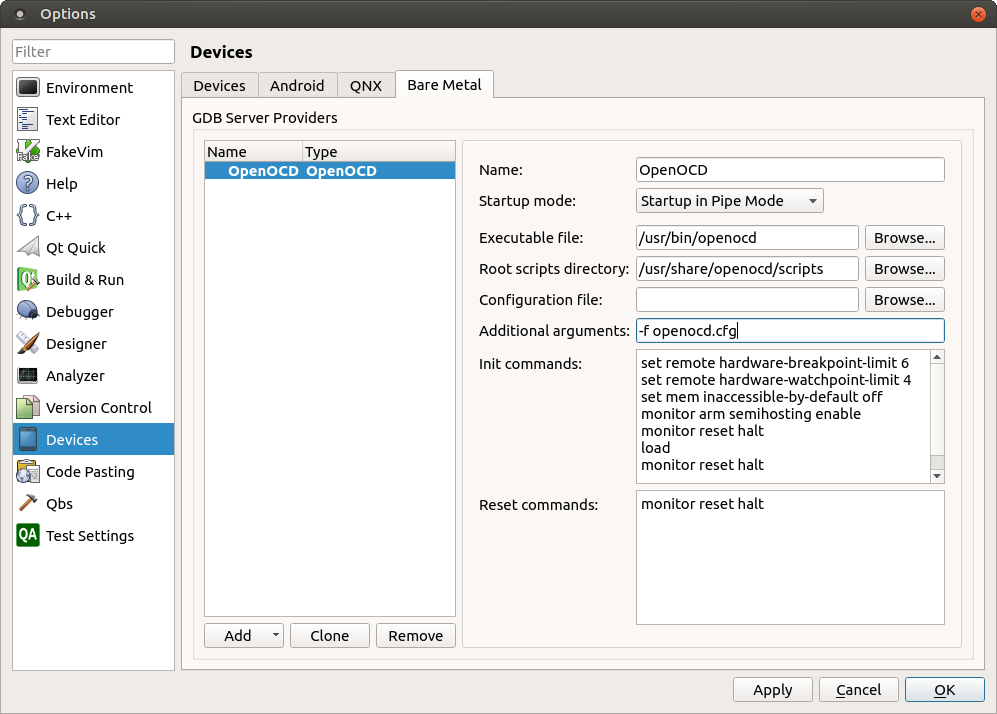This screenshot has height=714, width=997.
Task: Click the Qt Quick paper-plane icon
Action: pyautogui.click(x=28, y=248)
